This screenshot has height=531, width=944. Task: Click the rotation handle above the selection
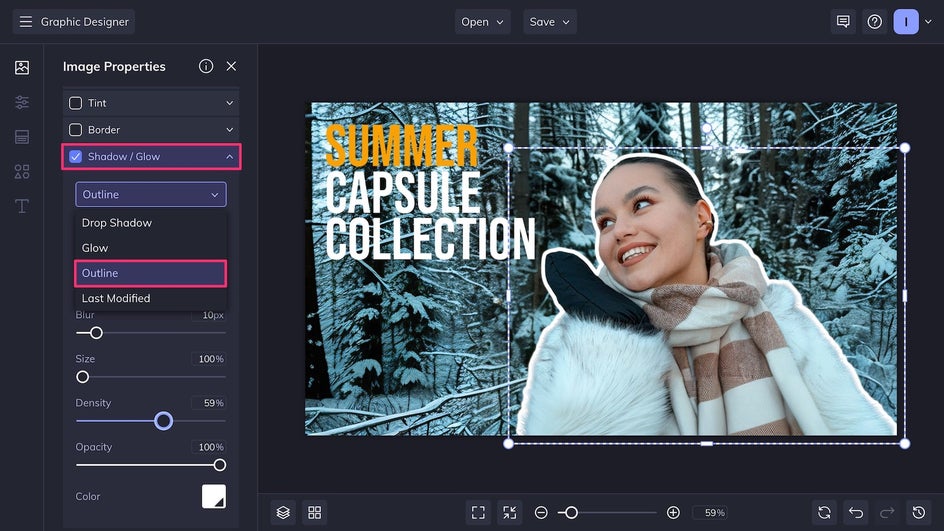(707, 128)
